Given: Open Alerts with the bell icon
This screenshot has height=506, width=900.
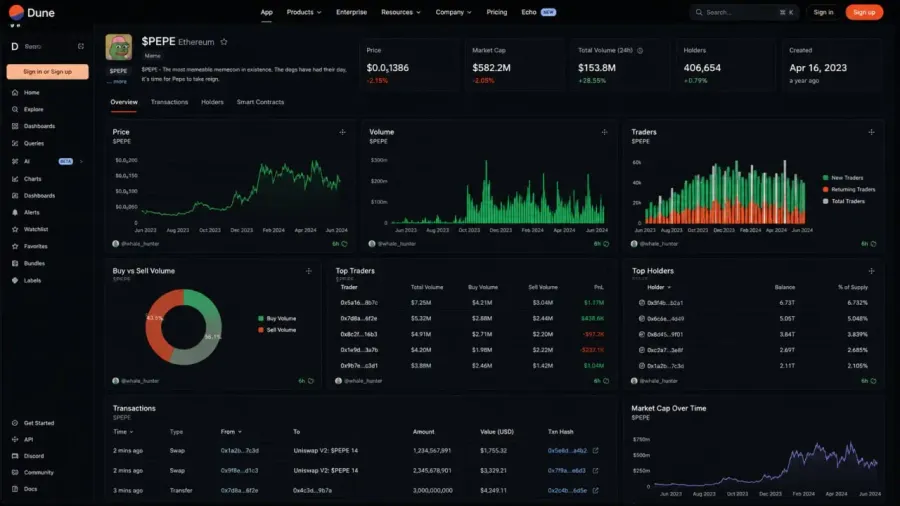Looking at the screenshot, I should (x=26, y=212).
